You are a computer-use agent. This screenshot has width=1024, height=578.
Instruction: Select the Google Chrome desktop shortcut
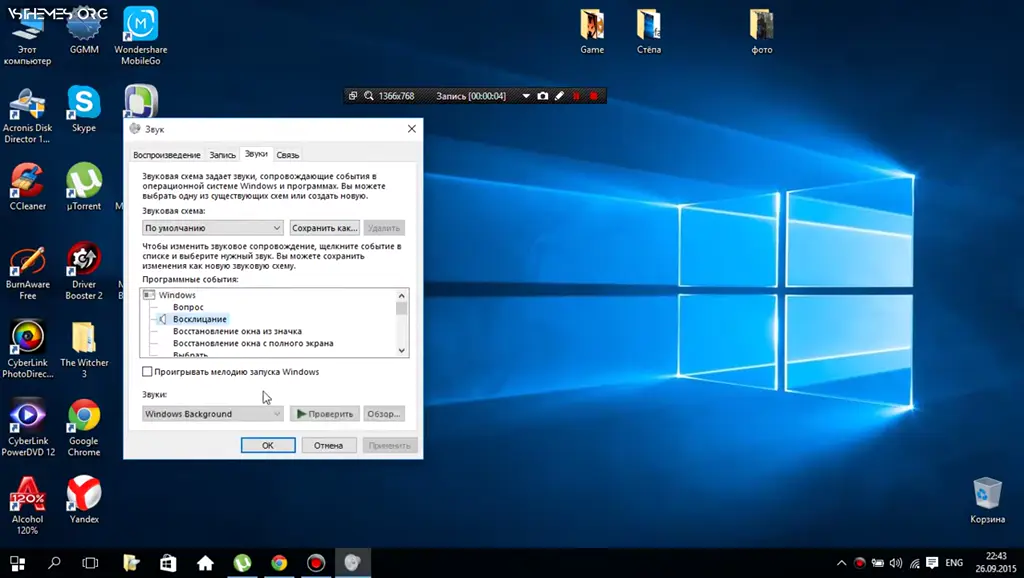[84, 428]
